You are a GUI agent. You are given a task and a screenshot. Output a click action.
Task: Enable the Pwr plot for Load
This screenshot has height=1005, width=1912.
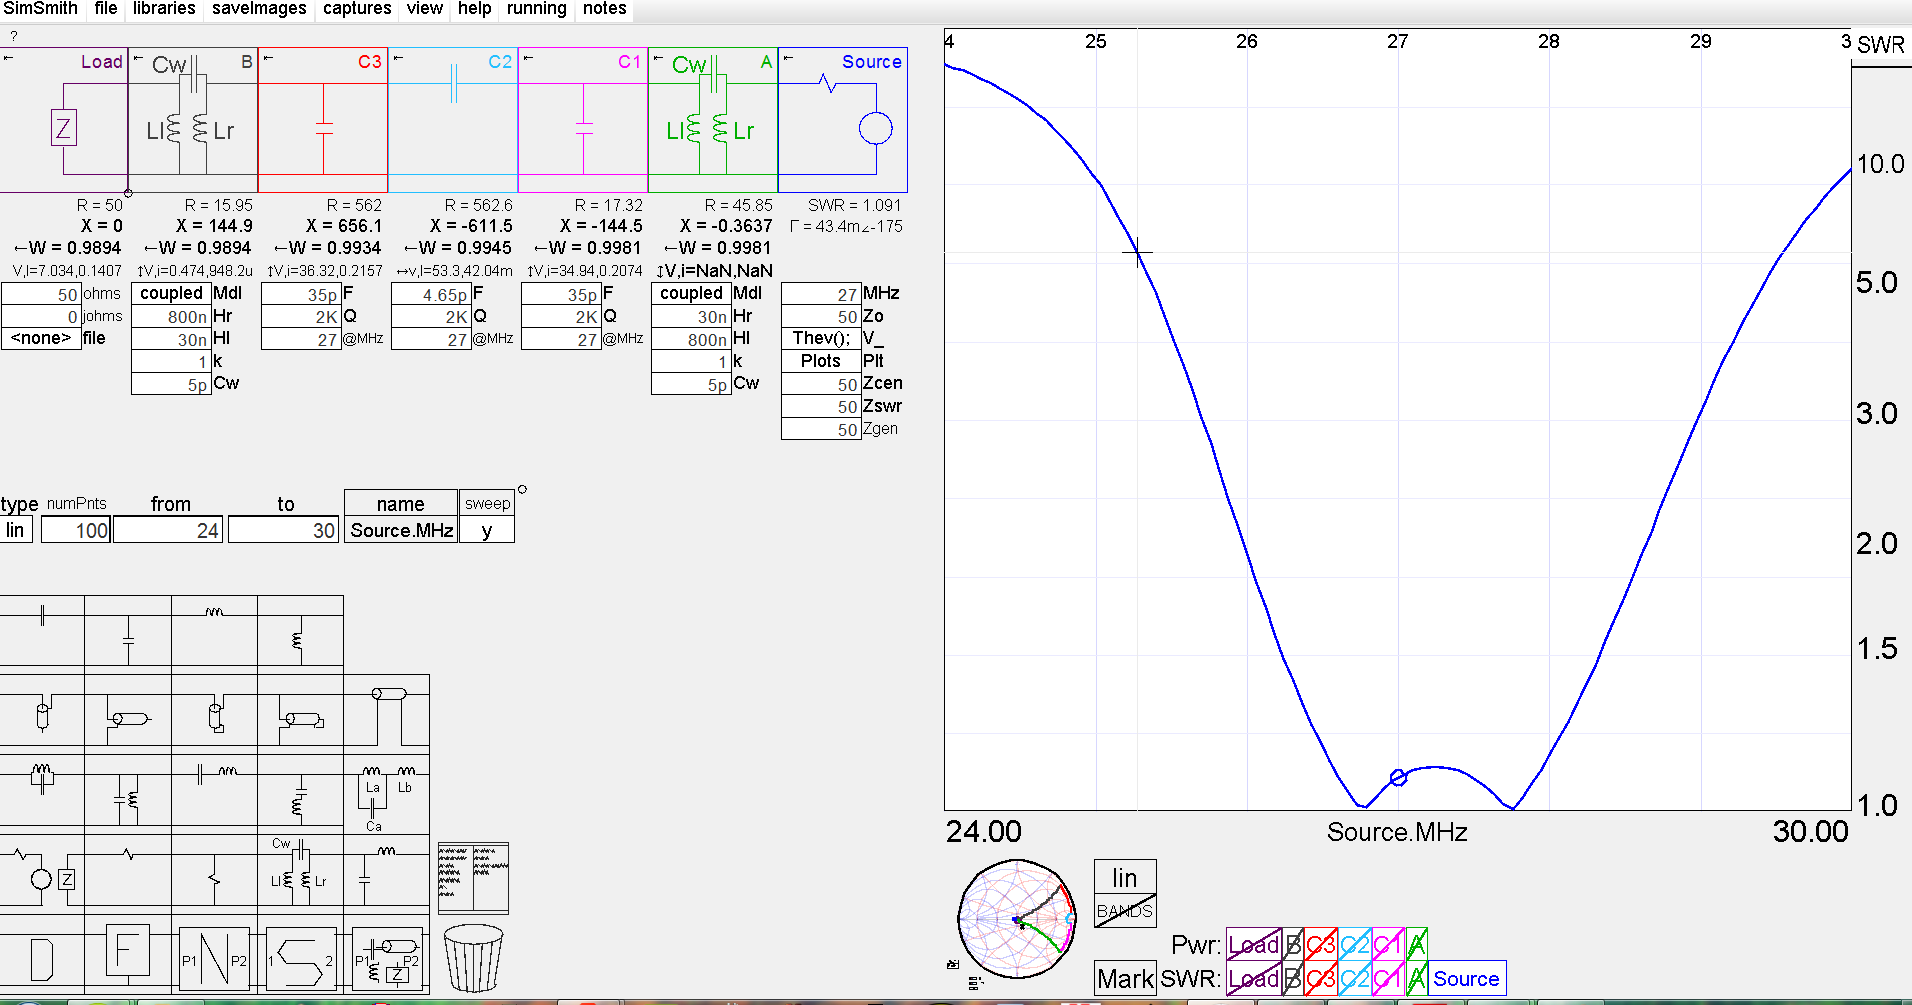[x=1253, y=945]
